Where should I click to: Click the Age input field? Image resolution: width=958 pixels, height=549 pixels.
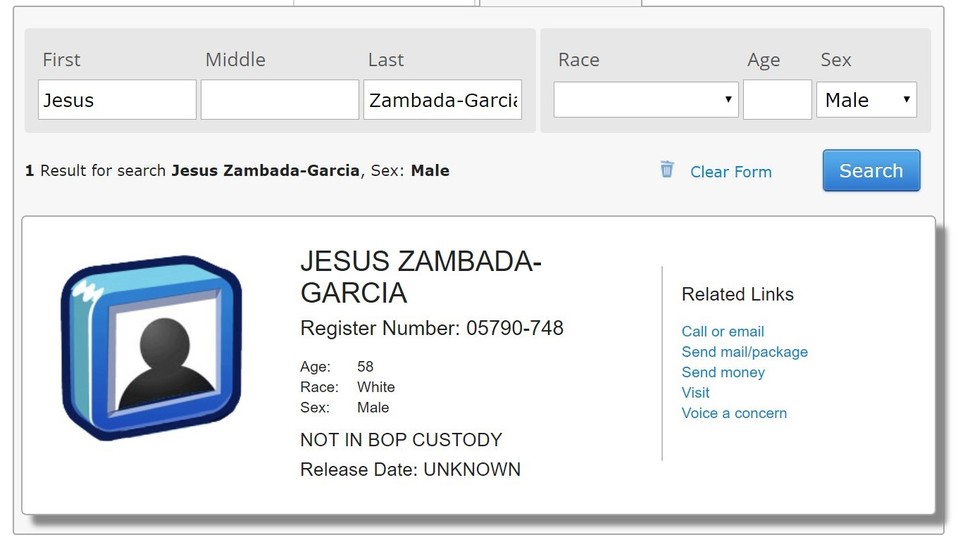777,100
